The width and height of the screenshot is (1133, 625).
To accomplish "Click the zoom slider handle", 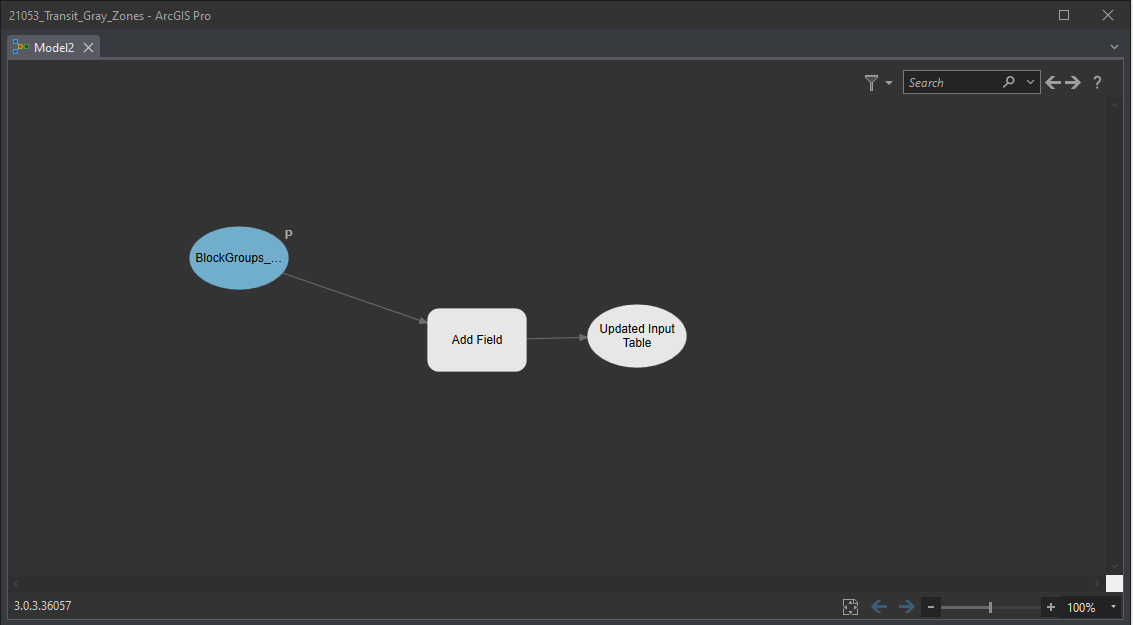I will (990, 607).
